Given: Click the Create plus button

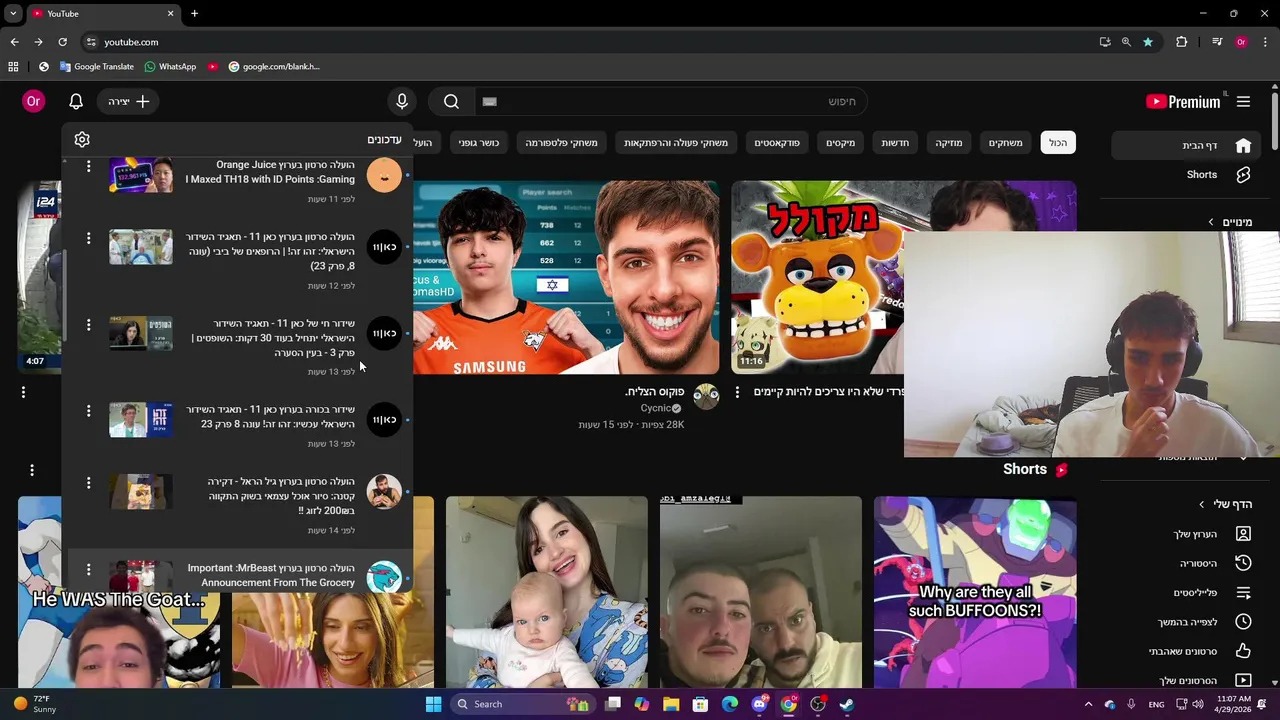Looking at the screenshot, I should (x=129, y=101).
